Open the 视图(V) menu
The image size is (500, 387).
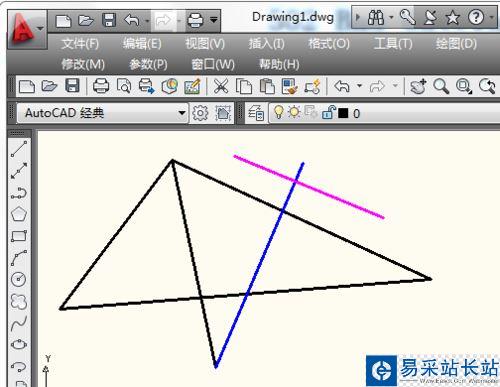pos(205,44)
